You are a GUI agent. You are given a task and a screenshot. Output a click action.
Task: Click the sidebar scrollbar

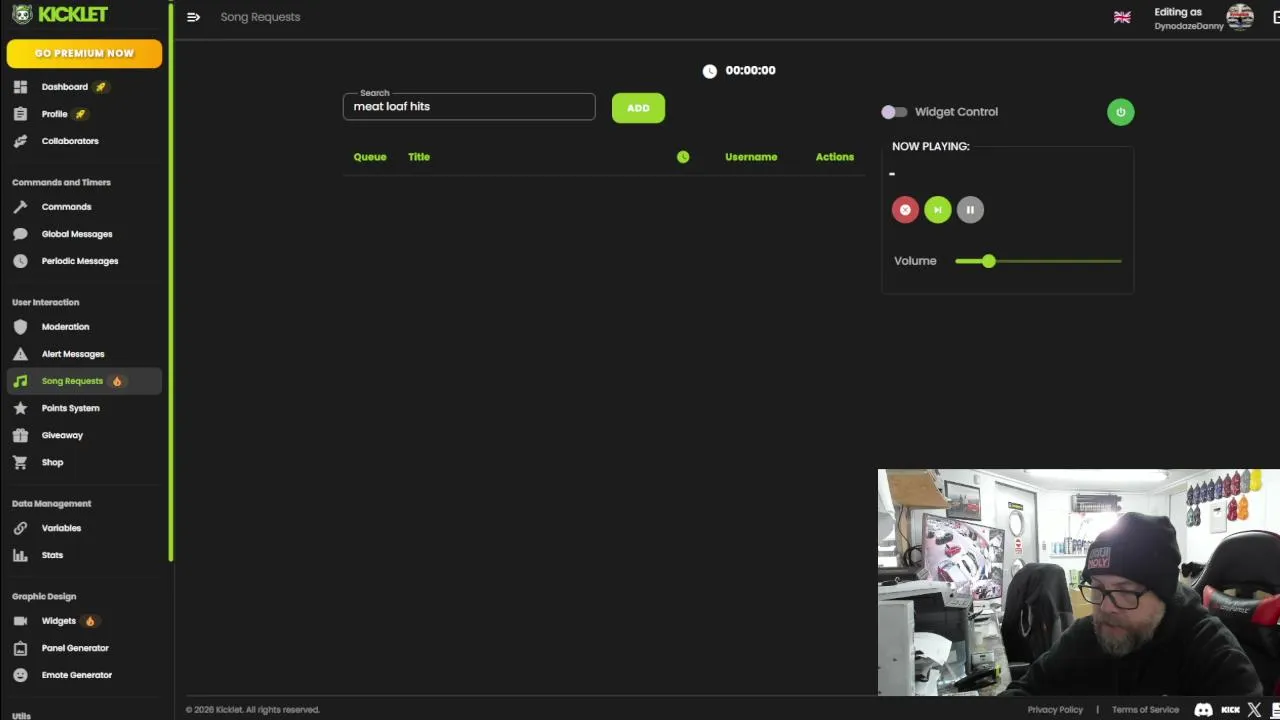[171, 282]
